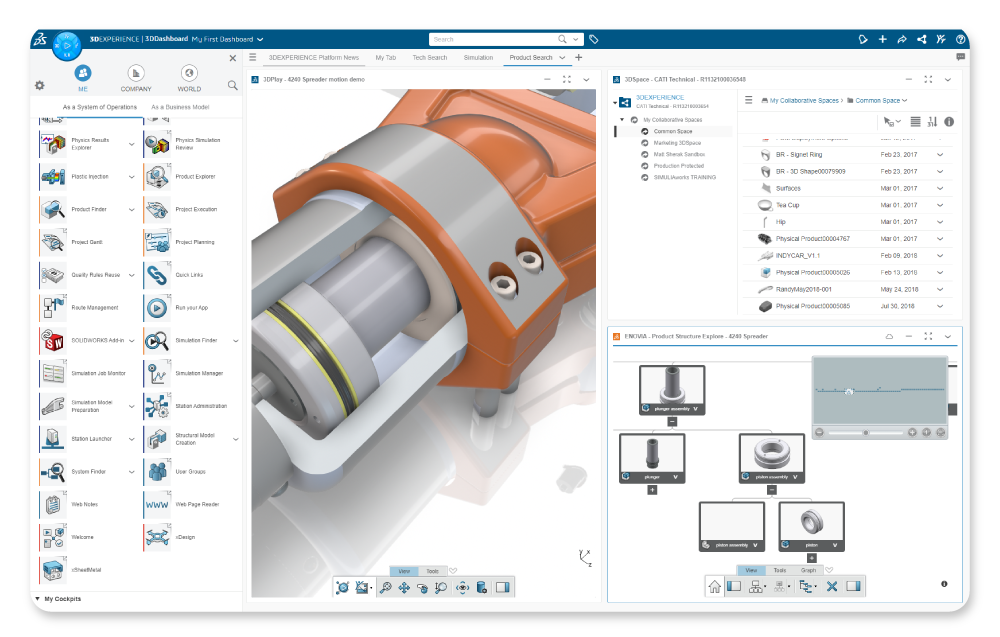This screenshot has width=1000, height=637.
Task: Open the Product Explorer app icon
Action: pyautogui.click(x=157, y=177)
